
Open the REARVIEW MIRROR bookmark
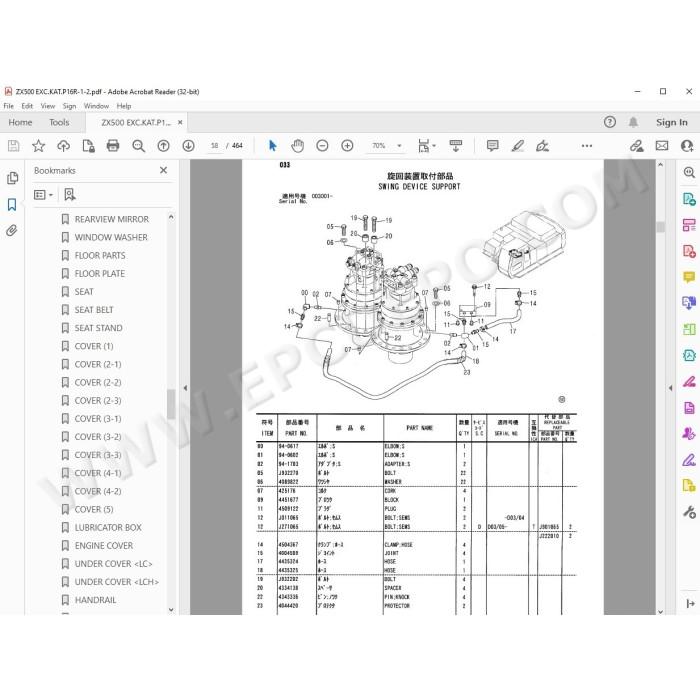112,219
